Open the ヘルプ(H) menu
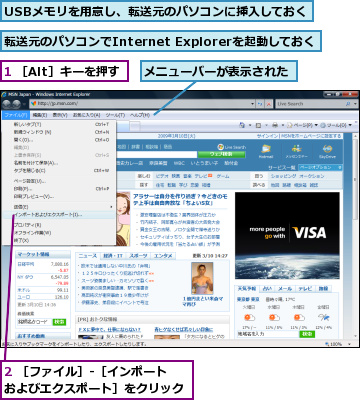The width and height of the screenshot is (360, 400). (140, 115)
